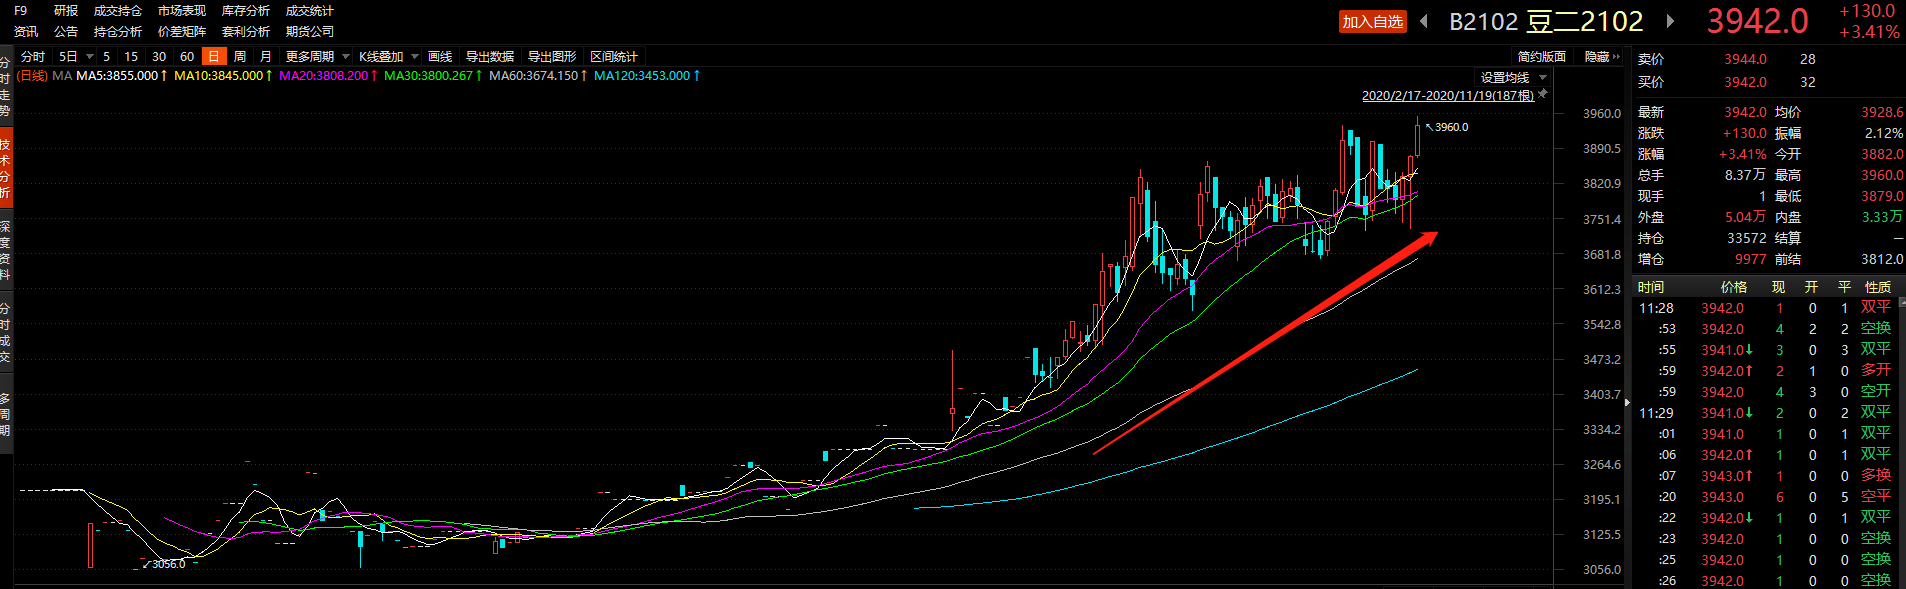Click MA10:3845.000 indicator label

(x=223, y=76)
